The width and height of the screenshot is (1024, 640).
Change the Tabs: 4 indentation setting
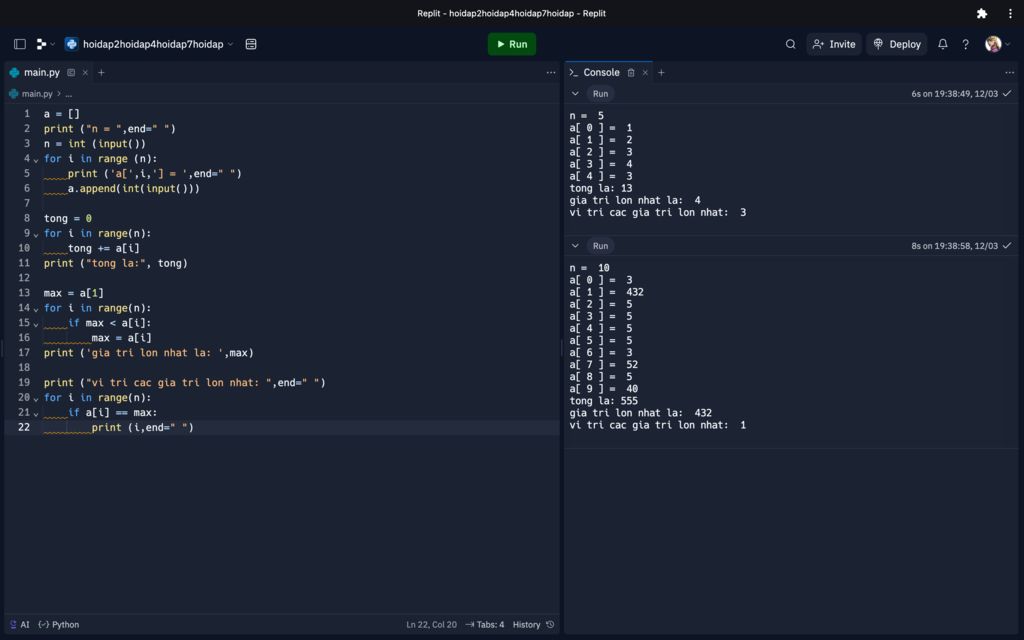(x=486, y=624)
